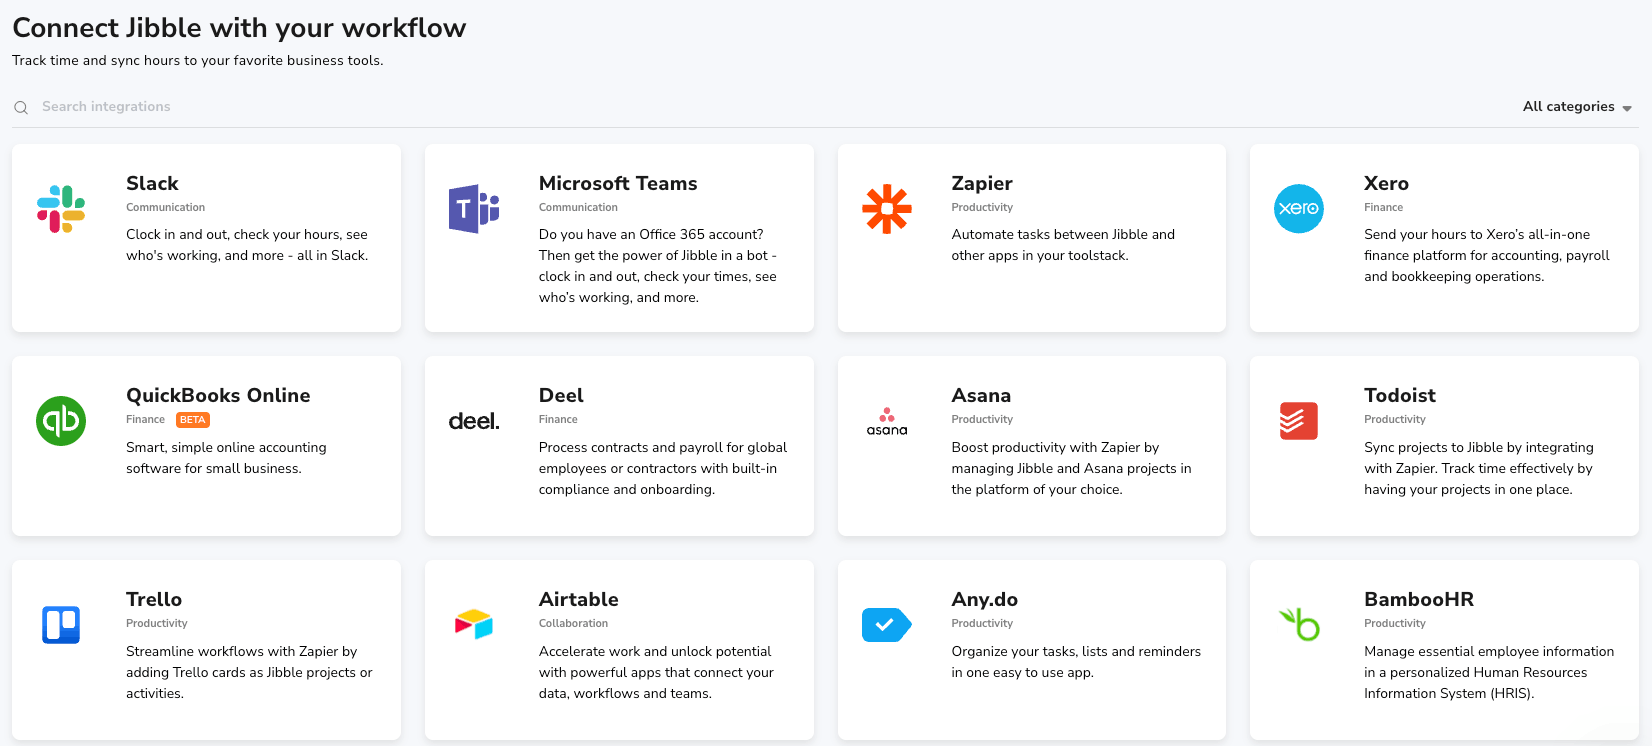Viewport: 1652px width, 746px height.
Task: Click the search magnifier icon
Action: tap(21, 107)
